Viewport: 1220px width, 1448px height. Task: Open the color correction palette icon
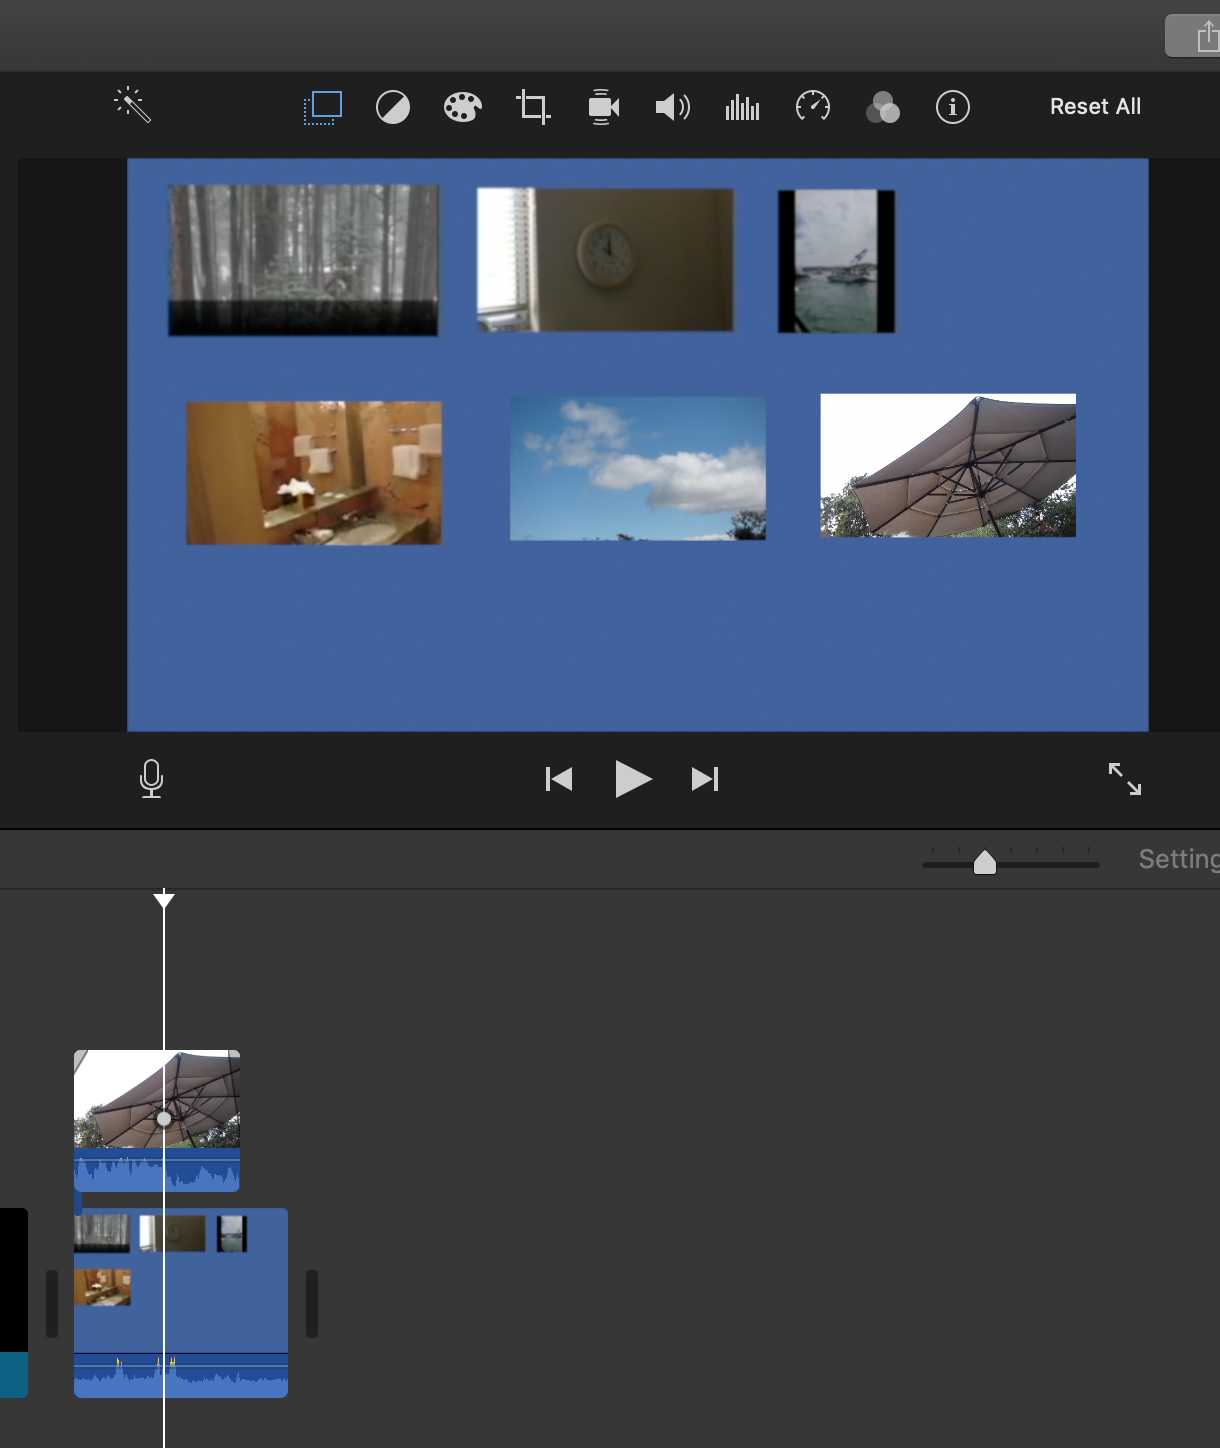pos(463,107)
